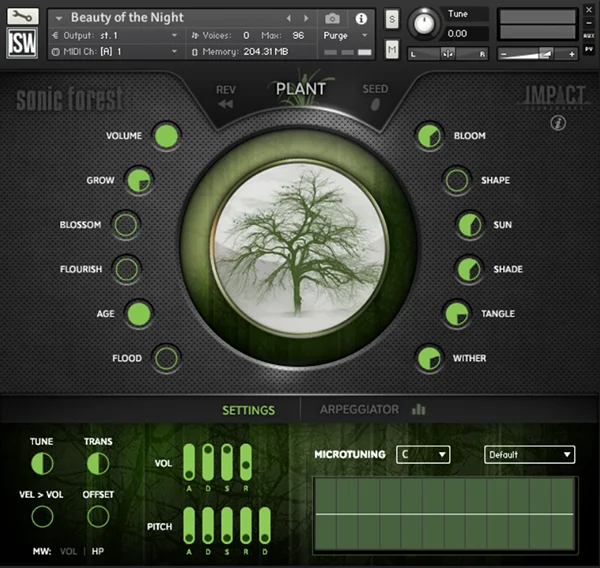The height and width of the screenshot is (568, 600).
Task: Open the wrench instrument options icon
Action: coord(23,16)
